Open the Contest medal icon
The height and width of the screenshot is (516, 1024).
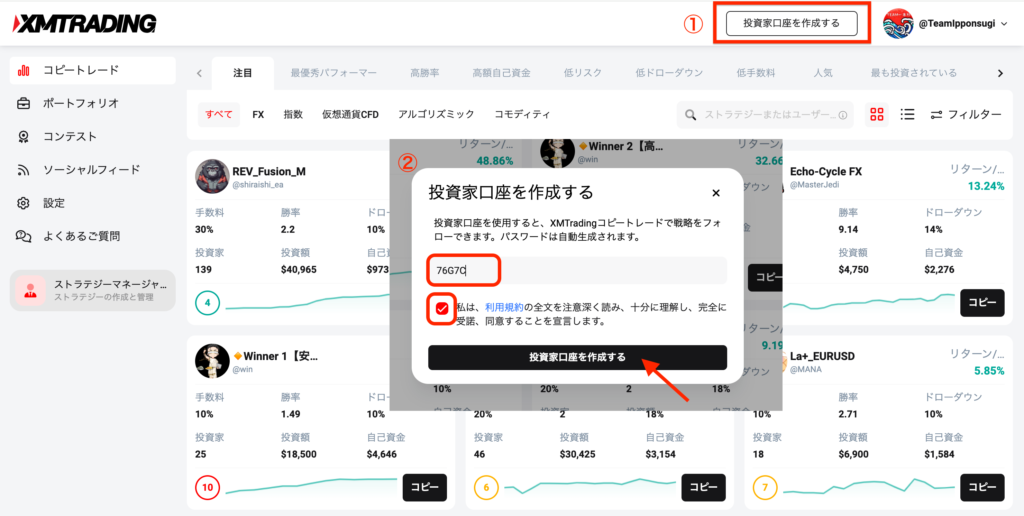(x=24, y=137)
